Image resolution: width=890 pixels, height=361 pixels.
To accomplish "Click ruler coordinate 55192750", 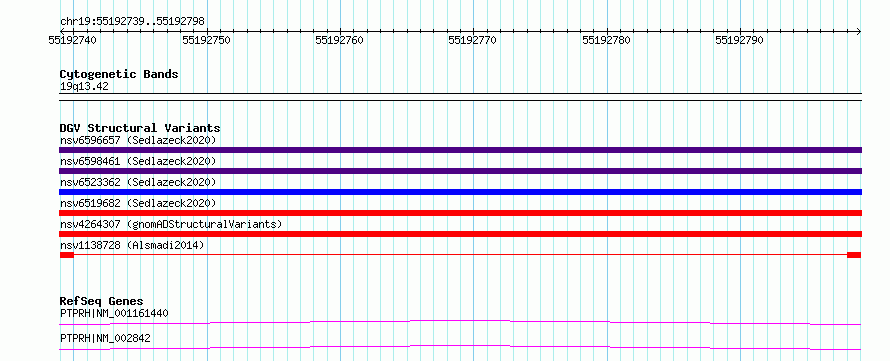I will 206,40.
